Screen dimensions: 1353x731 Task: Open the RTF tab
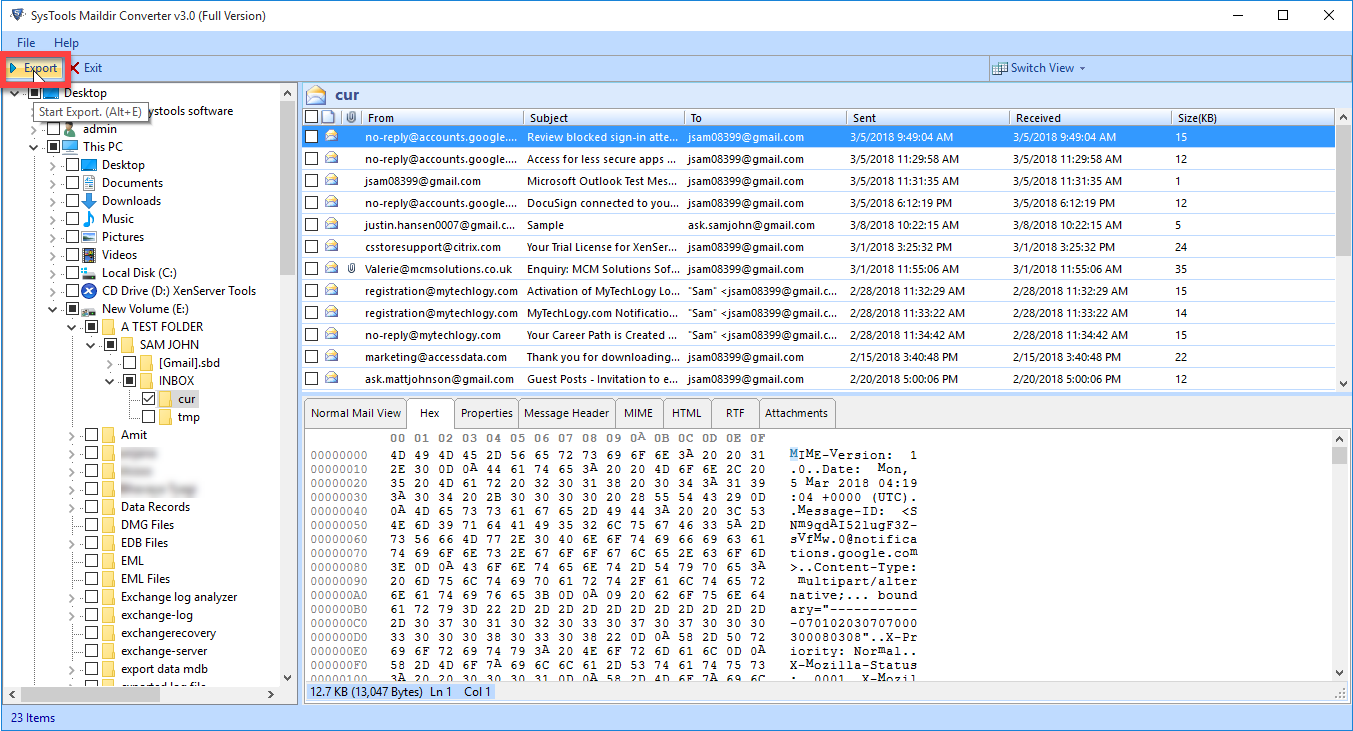(735, 413)
